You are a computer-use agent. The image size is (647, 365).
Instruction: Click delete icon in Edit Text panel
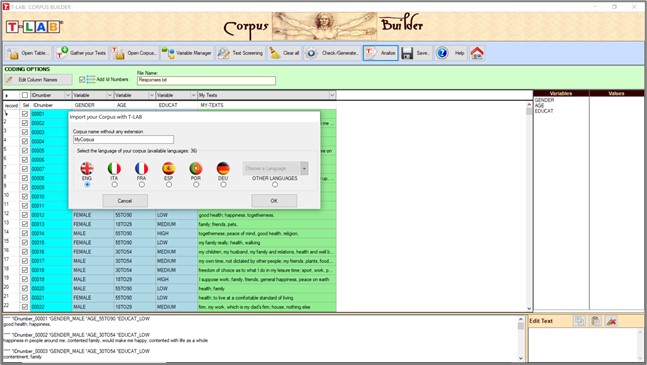pos(612,321)
